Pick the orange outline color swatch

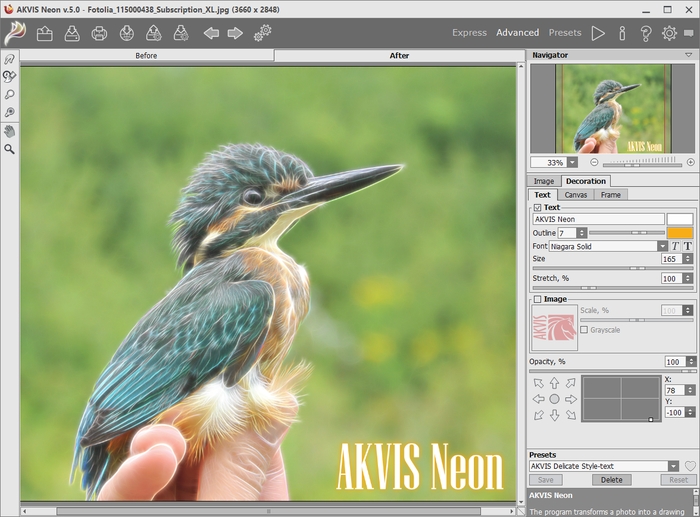tap(680, 233)
